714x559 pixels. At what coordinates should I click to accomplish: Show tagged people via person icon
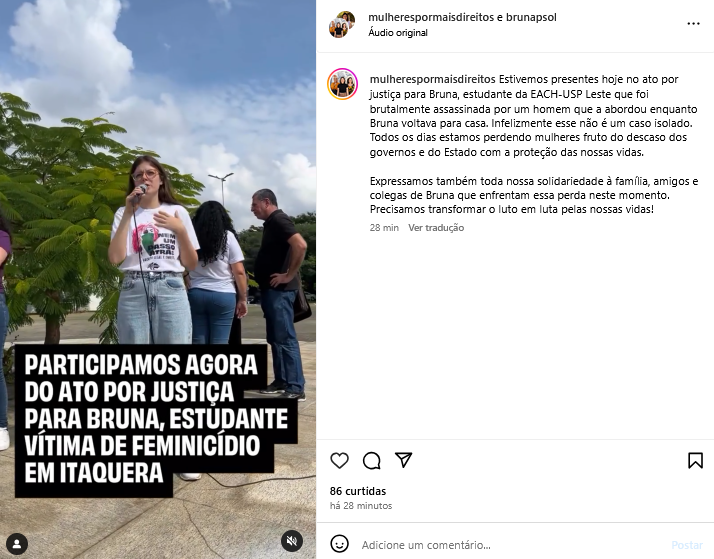click(17, 544)
